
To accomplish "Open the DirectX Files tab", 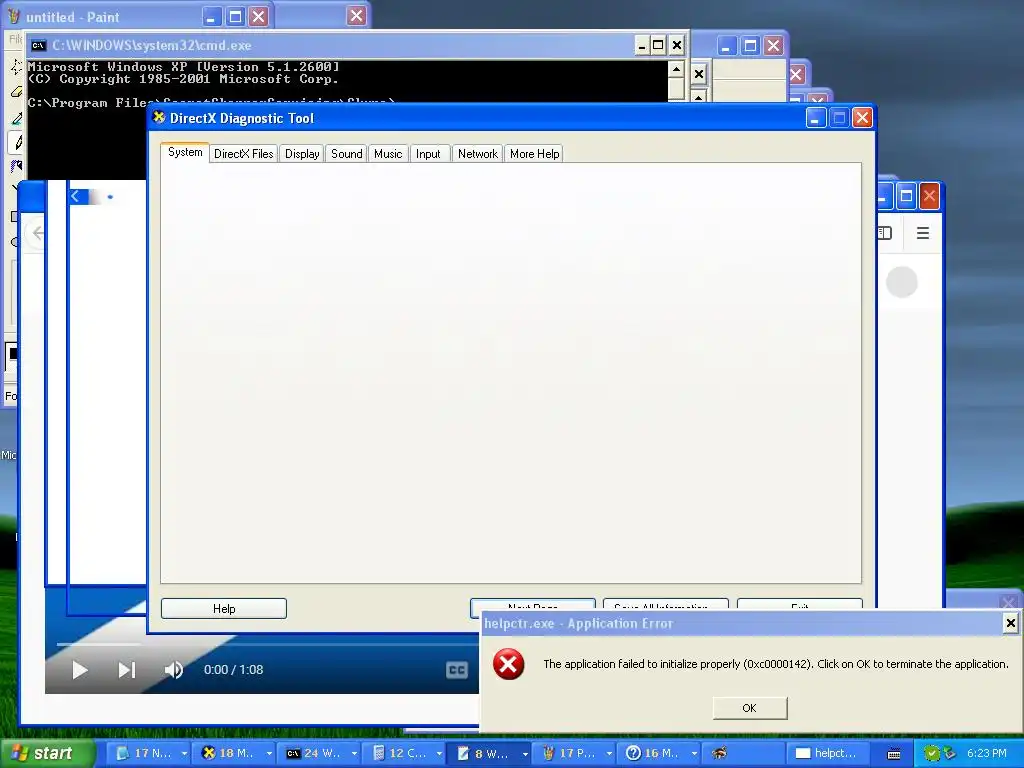I will [x=244, y=154].
